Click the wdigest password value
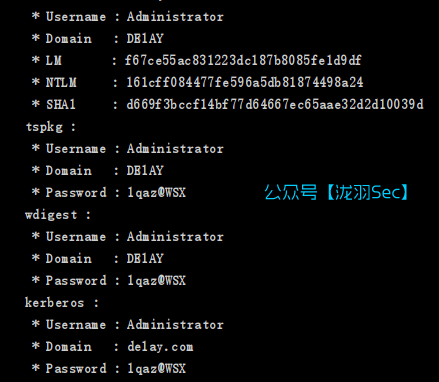Screen dimensions: 439x382 coord(156,280)
